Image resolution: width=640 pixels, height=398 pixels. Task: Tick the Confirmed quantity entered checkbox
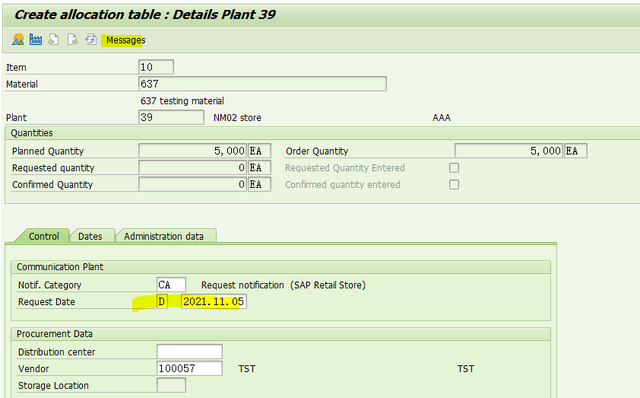coord(454,185)
